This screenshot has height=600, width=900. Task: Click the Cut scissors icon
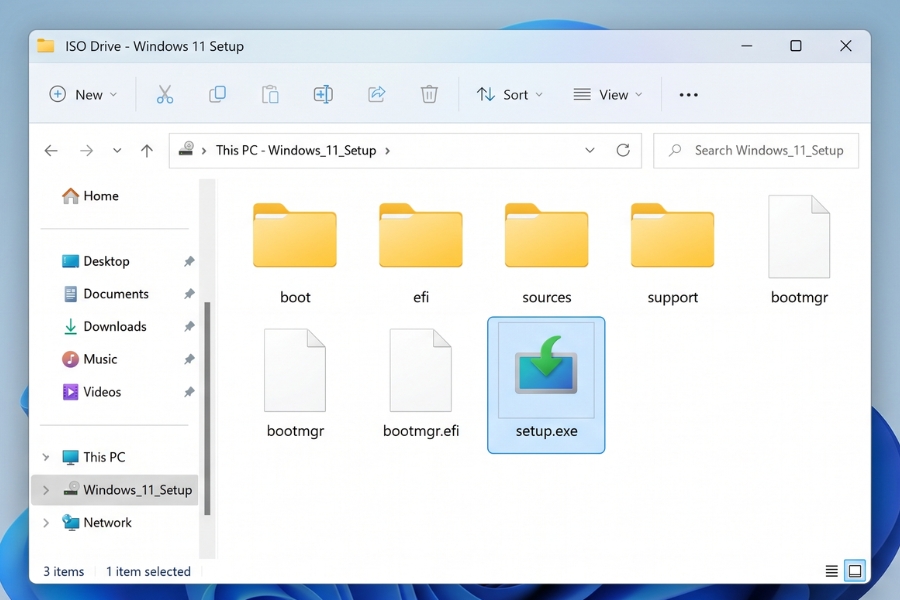pos(165,94)
